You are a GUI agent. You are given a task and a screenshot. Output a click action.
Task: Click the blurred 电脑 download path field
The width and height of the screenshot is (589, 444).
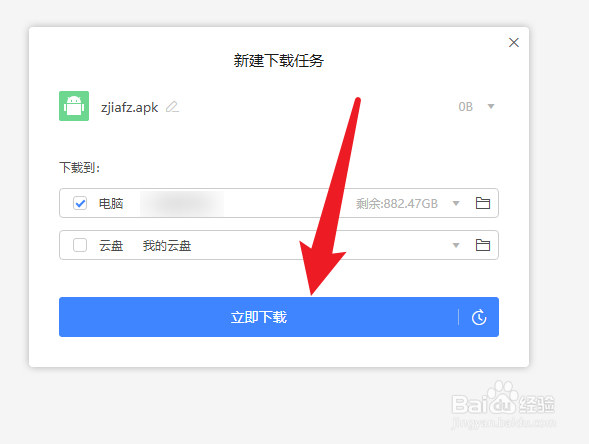coord(182,203)
